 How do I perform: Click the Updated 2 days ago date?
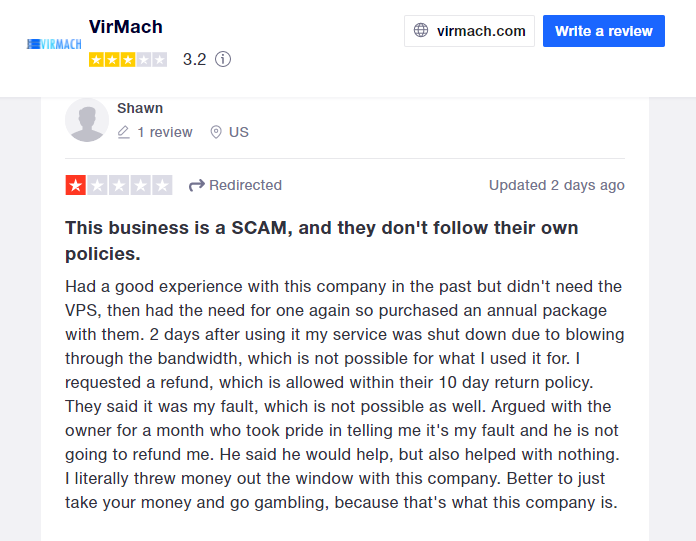(557, 185)
